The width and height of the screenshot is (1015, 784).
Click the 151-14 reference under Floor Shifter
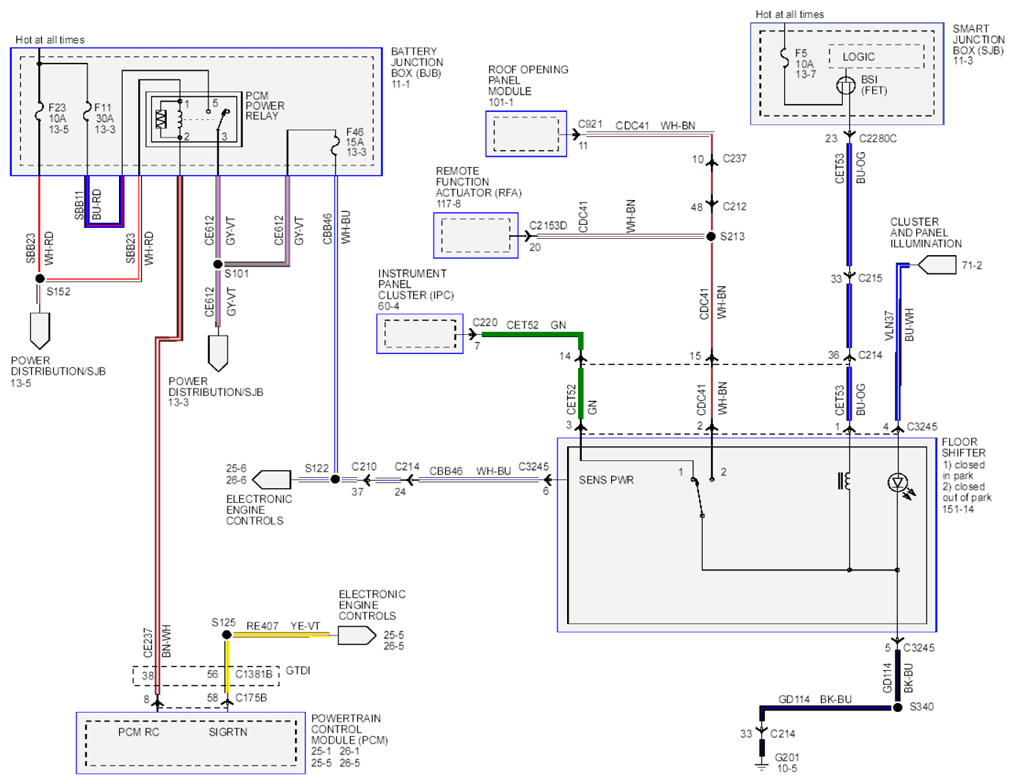point(958,509)
